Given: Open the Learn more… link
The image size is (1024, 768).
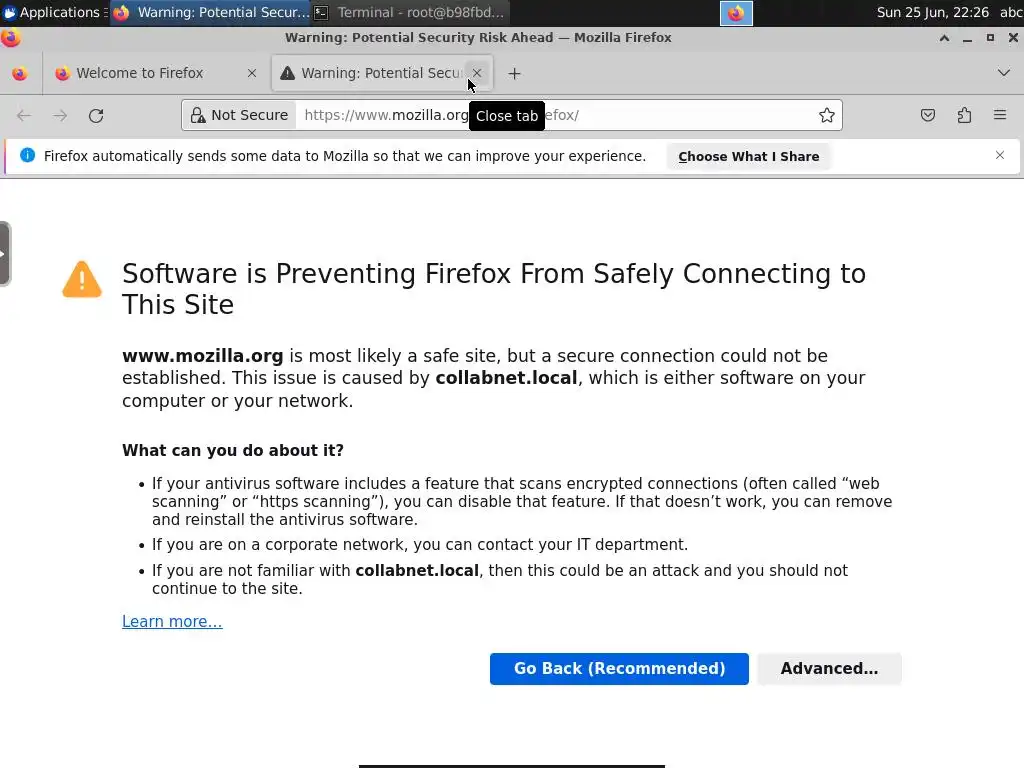Looking at the screenshot, I should 172,621.
